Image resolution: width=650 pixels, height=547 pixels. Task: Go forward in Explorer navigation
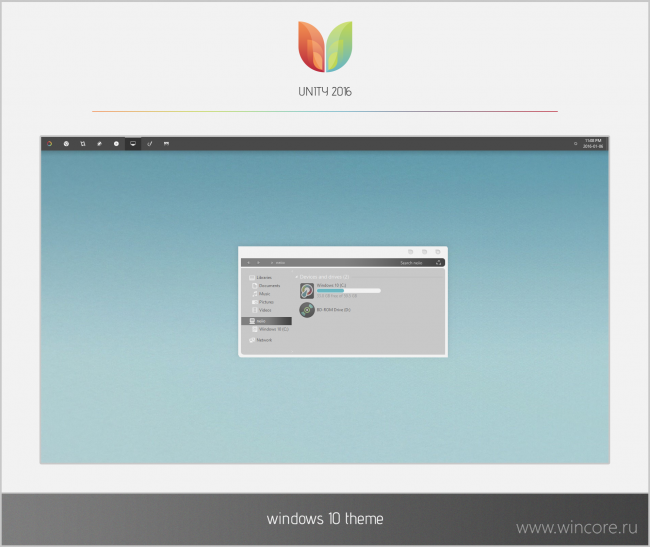click(x=258, y=263)
